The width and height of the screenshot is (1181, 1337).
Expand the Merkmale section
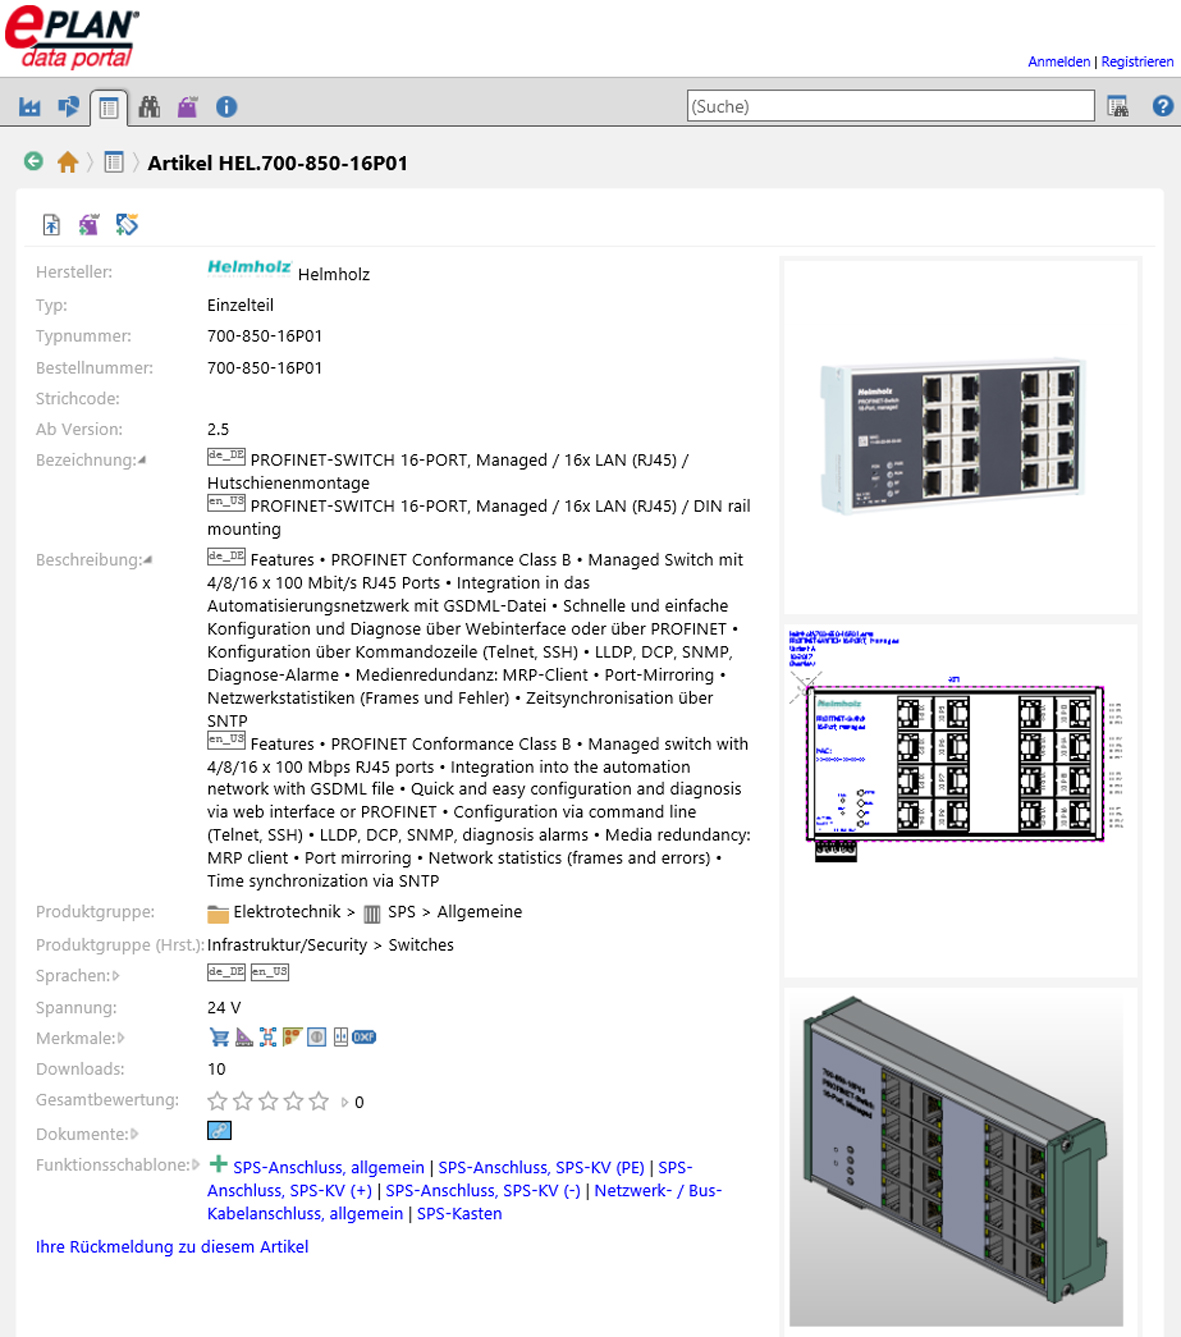[x=121, y=1038]
